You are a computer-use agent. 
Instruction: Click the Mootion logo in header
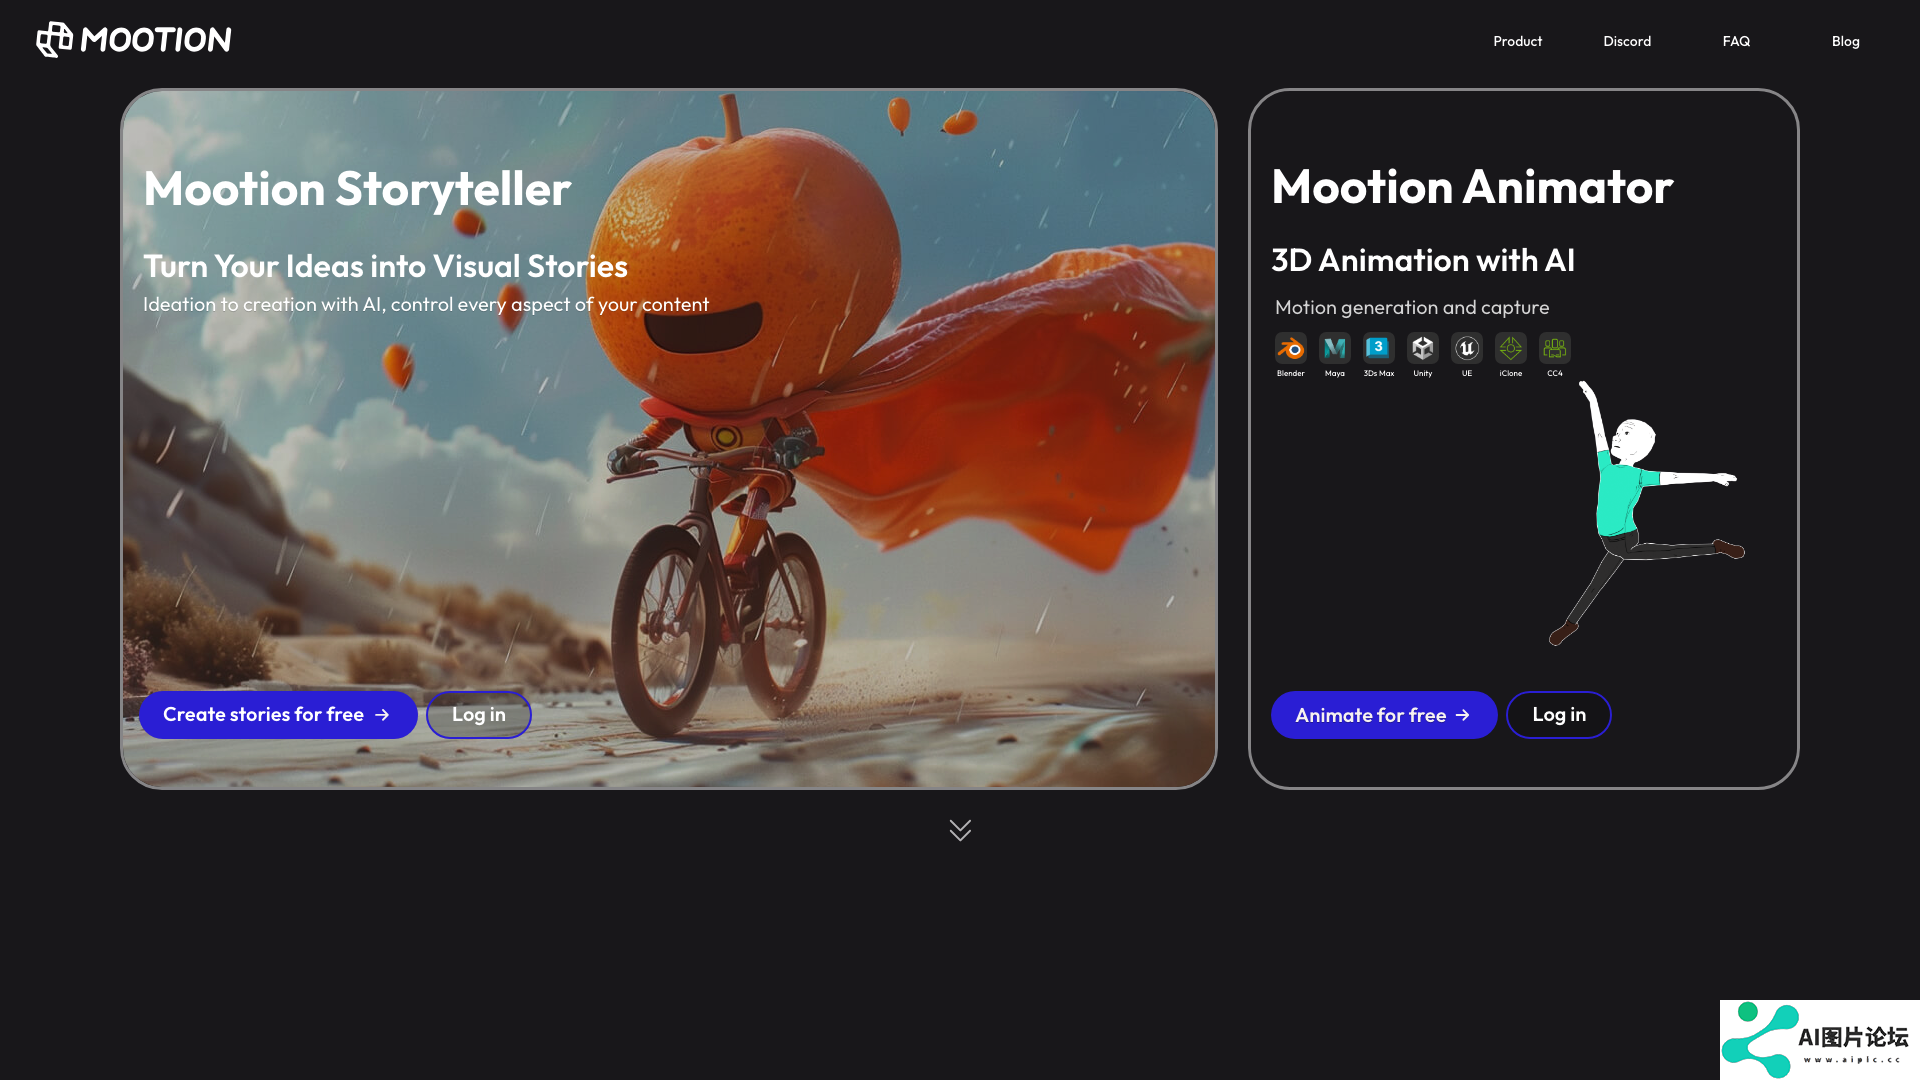134,40
